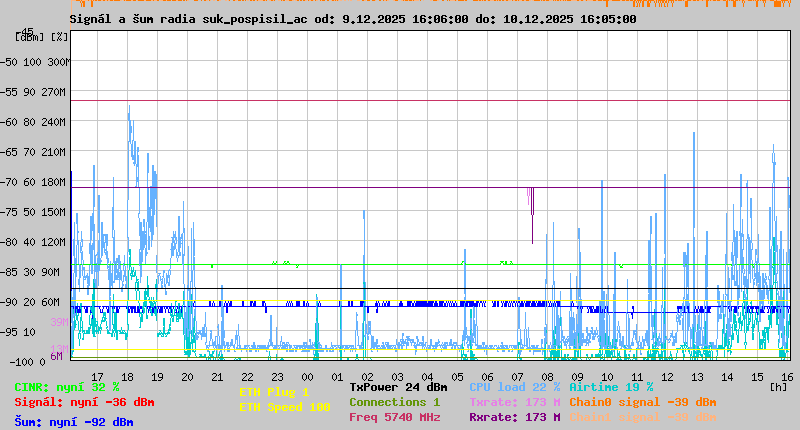Click the '12' hour label on x-axis

click(667, 377)
